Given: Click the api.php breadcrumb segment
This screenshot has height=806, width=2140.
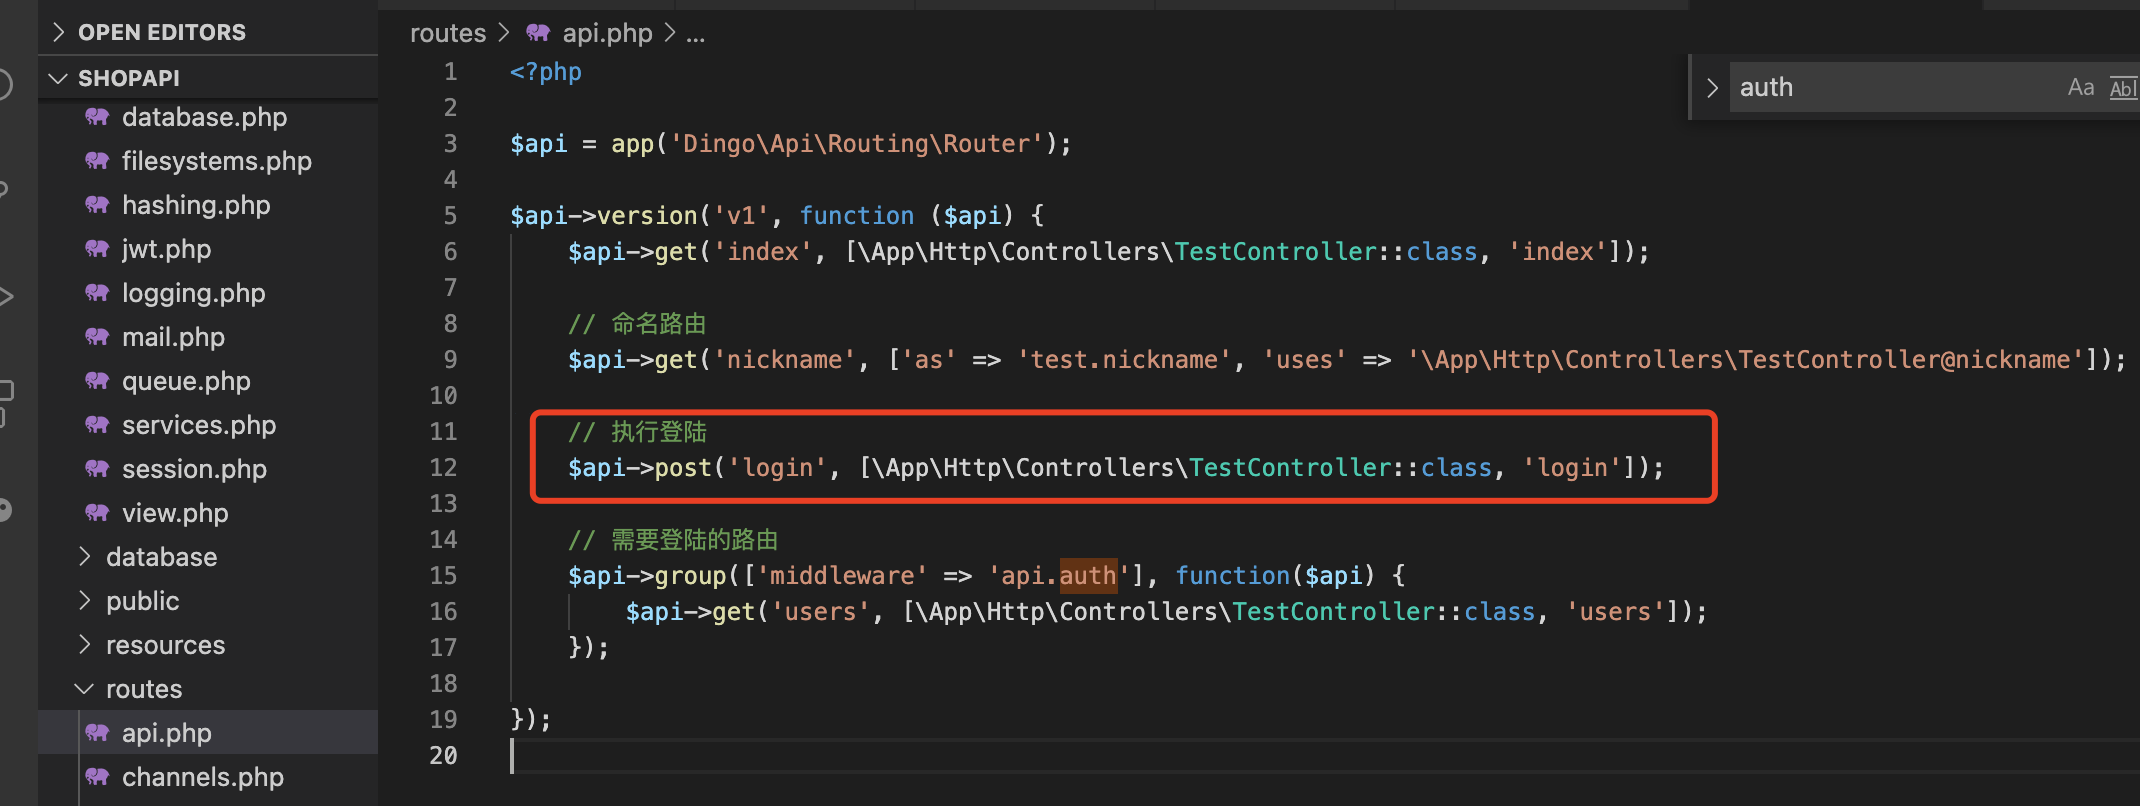Looking at the screenshot, I should click(x=607, y=33).
